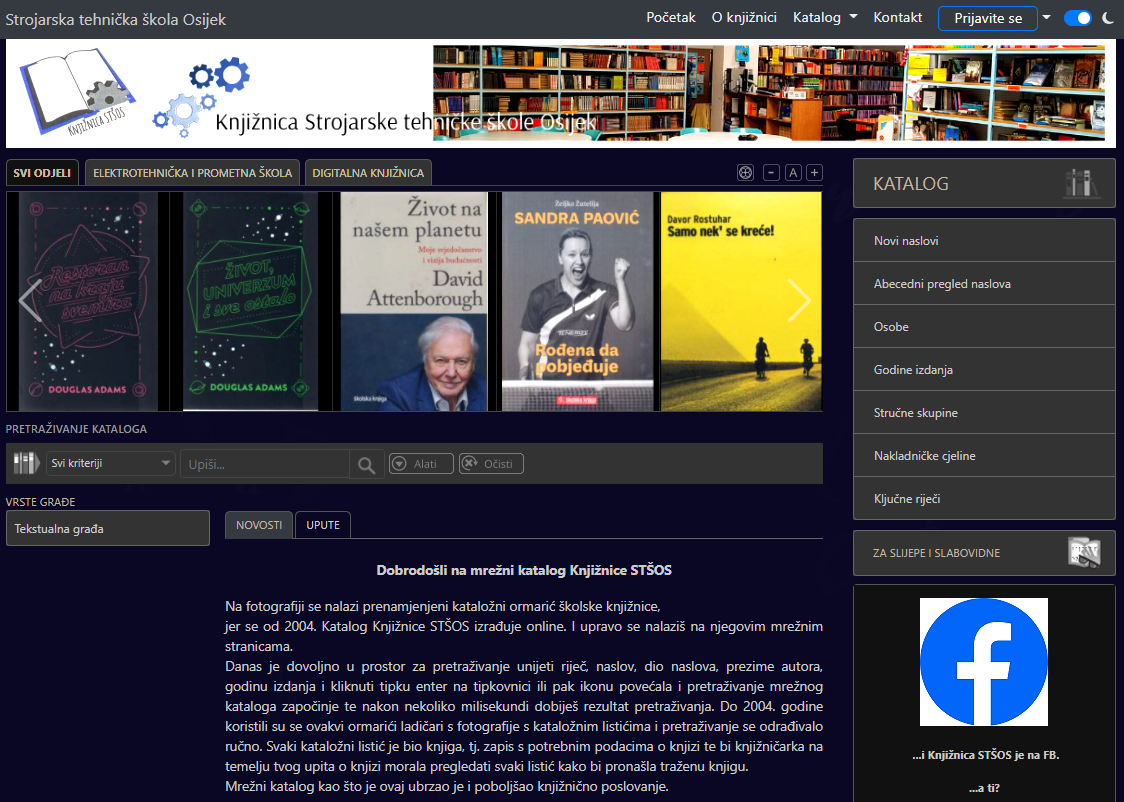The height and width of the screenshot is (802, 1124).
Task: Click the accessibility wheel icon
Action: 746,173
